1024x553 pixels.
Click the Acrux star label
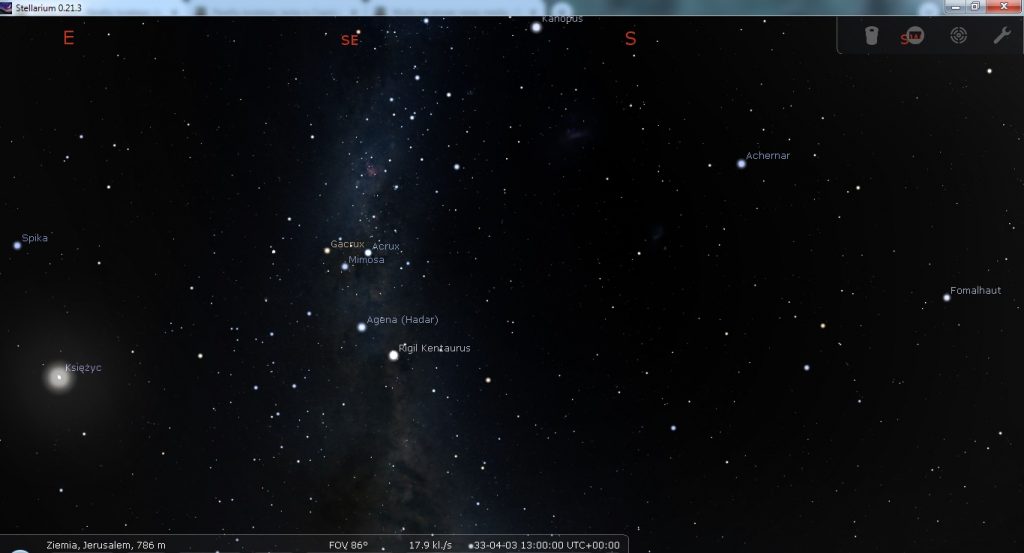point(385,246)
